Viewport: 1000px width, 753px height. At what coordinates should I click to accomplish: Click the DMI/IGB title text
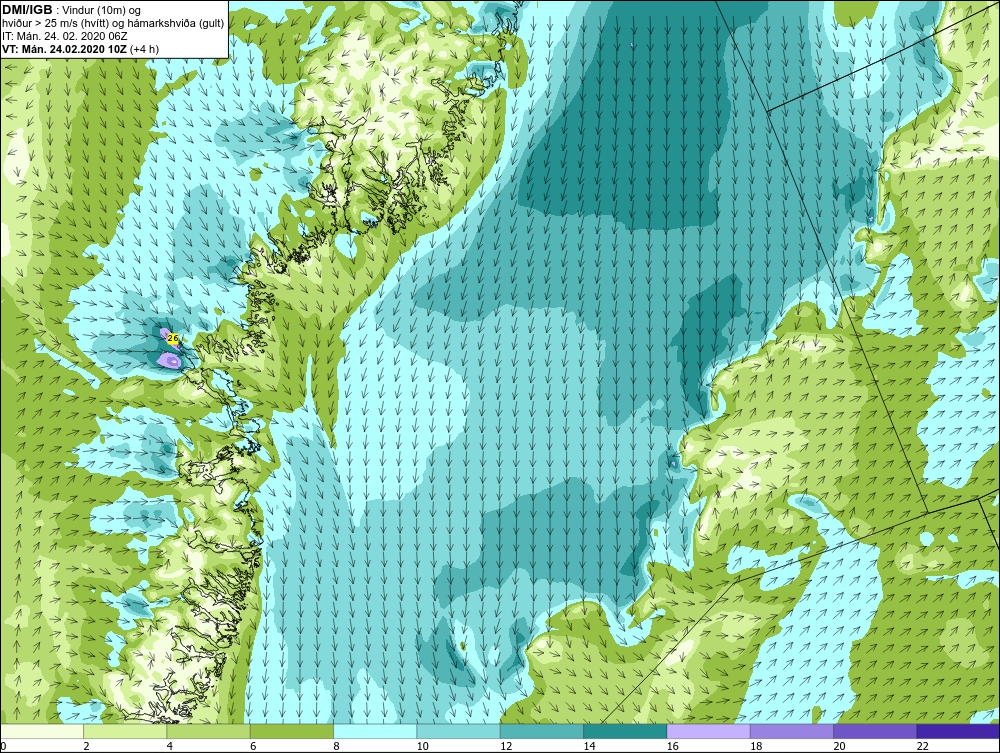point(27,10)
